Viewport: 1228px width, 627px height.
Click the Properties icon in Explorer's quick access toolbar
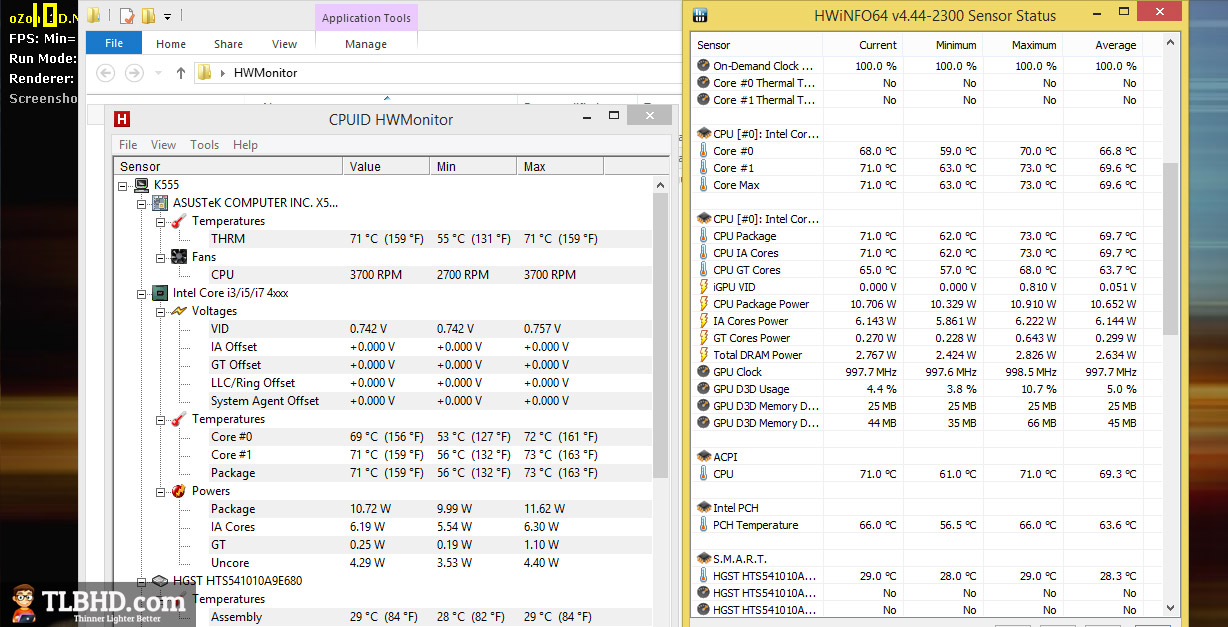[127, 15]
